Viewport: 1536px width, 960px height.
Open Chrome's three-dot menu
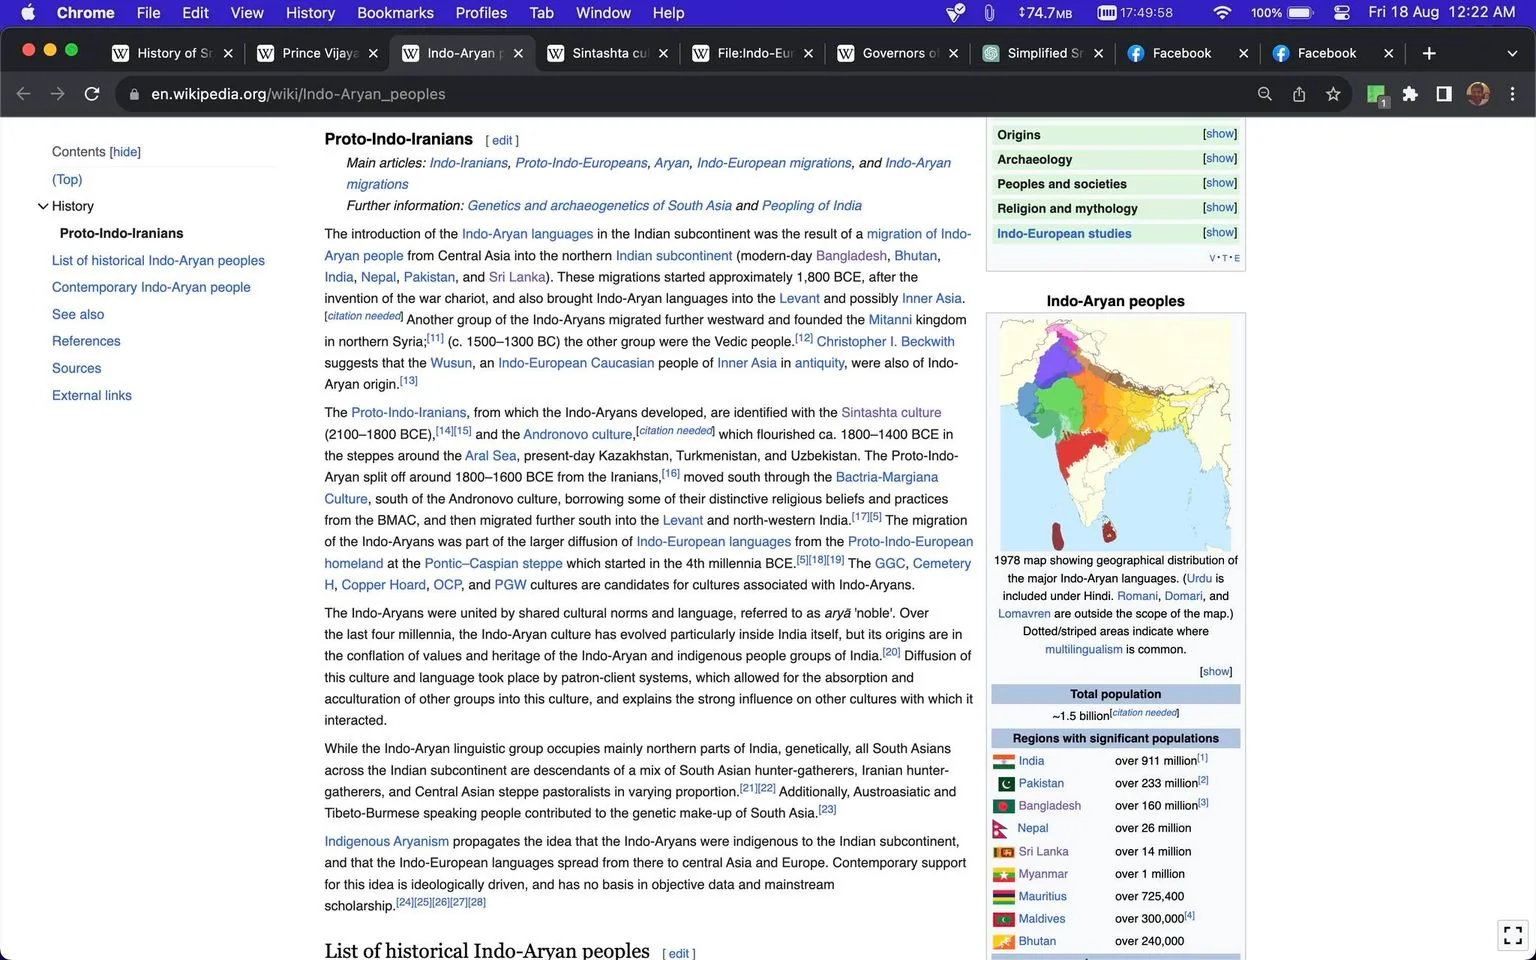click(1512, 94)
